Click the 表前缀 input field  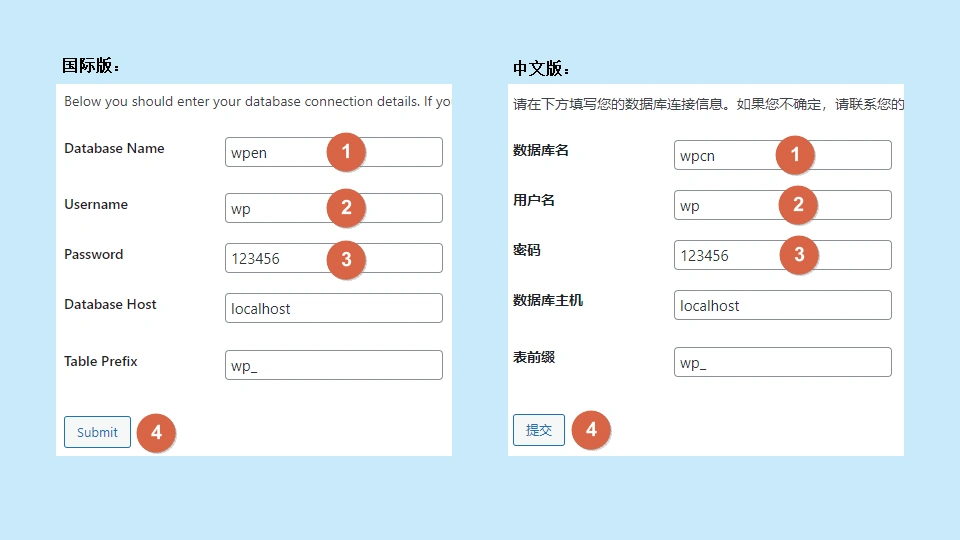[782, 362]
